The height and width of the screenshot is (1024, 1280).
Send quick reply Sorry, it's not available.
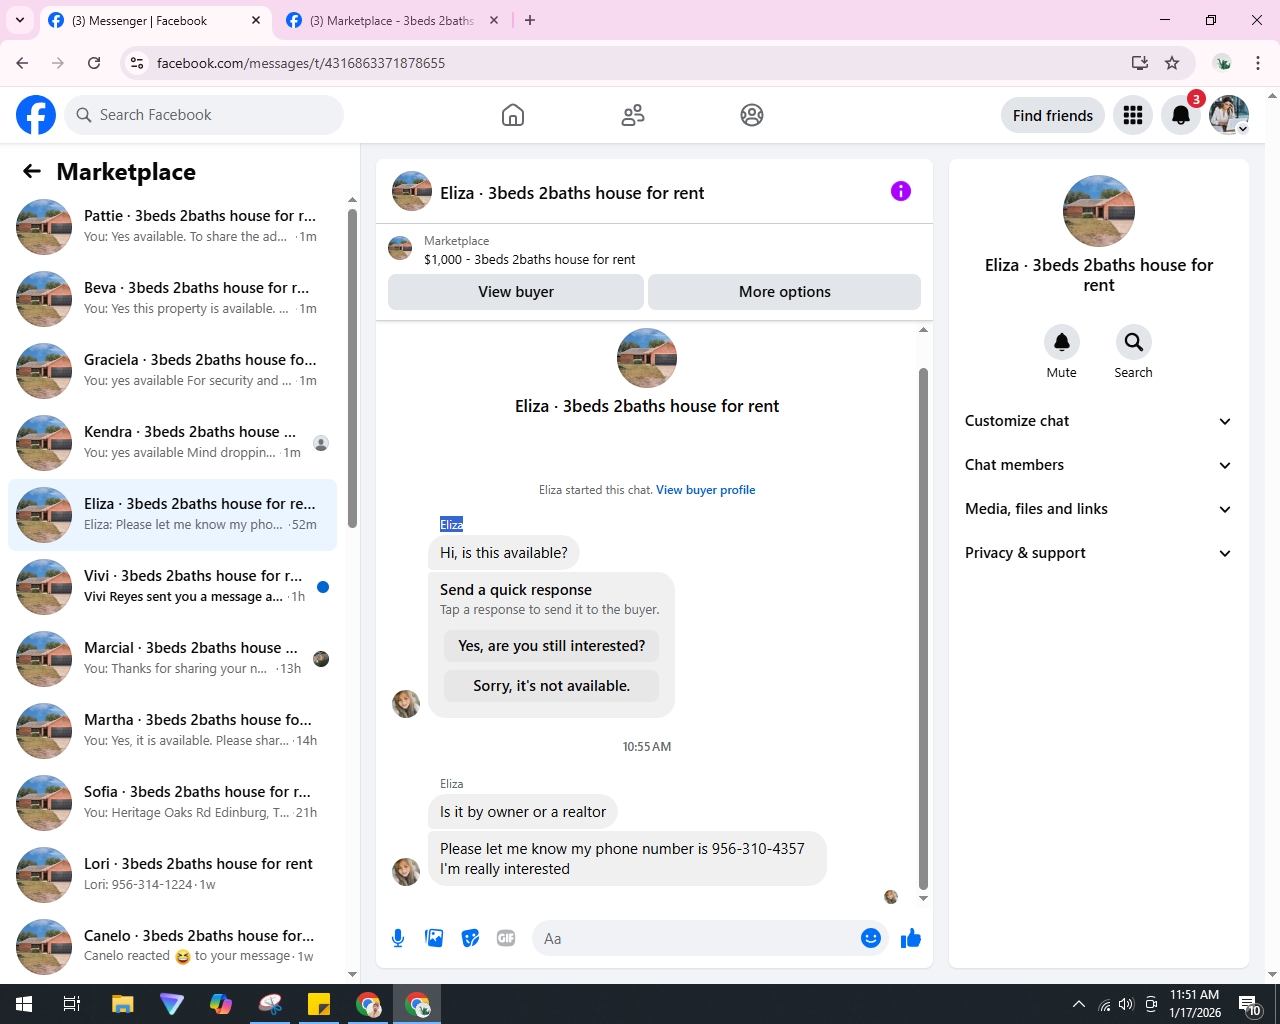pos(552,686)
